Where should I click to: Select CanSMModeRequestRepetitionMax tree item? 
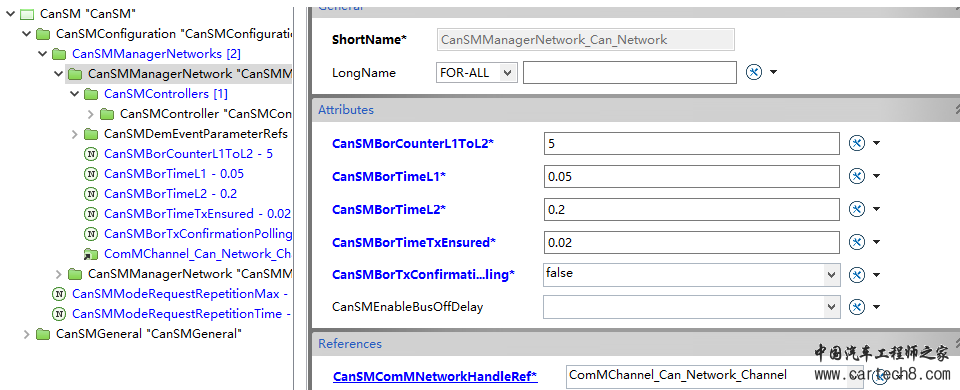pyautogui.click(x=180, y=294)
